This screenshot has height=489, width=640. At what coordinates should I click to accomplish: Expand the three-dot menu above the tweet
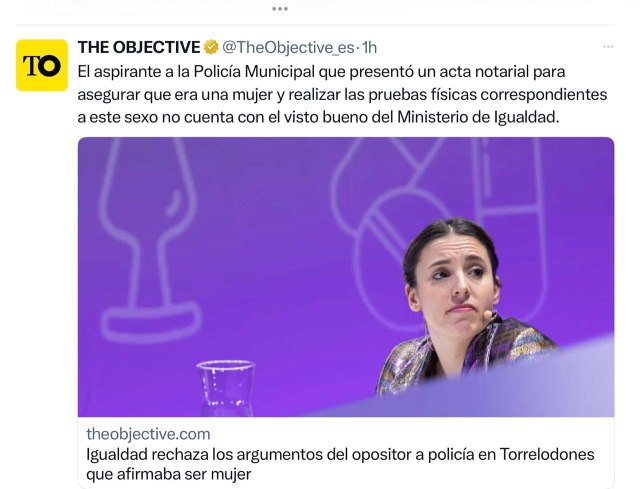[x=280, y=9]
